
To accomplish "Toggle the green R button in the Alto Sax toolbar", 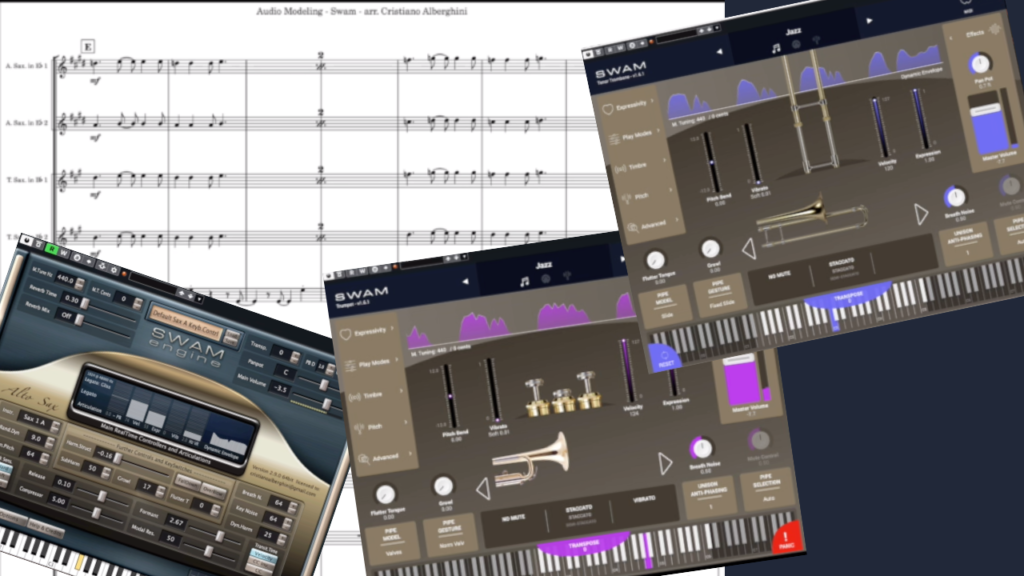I will tap(52, 248).
